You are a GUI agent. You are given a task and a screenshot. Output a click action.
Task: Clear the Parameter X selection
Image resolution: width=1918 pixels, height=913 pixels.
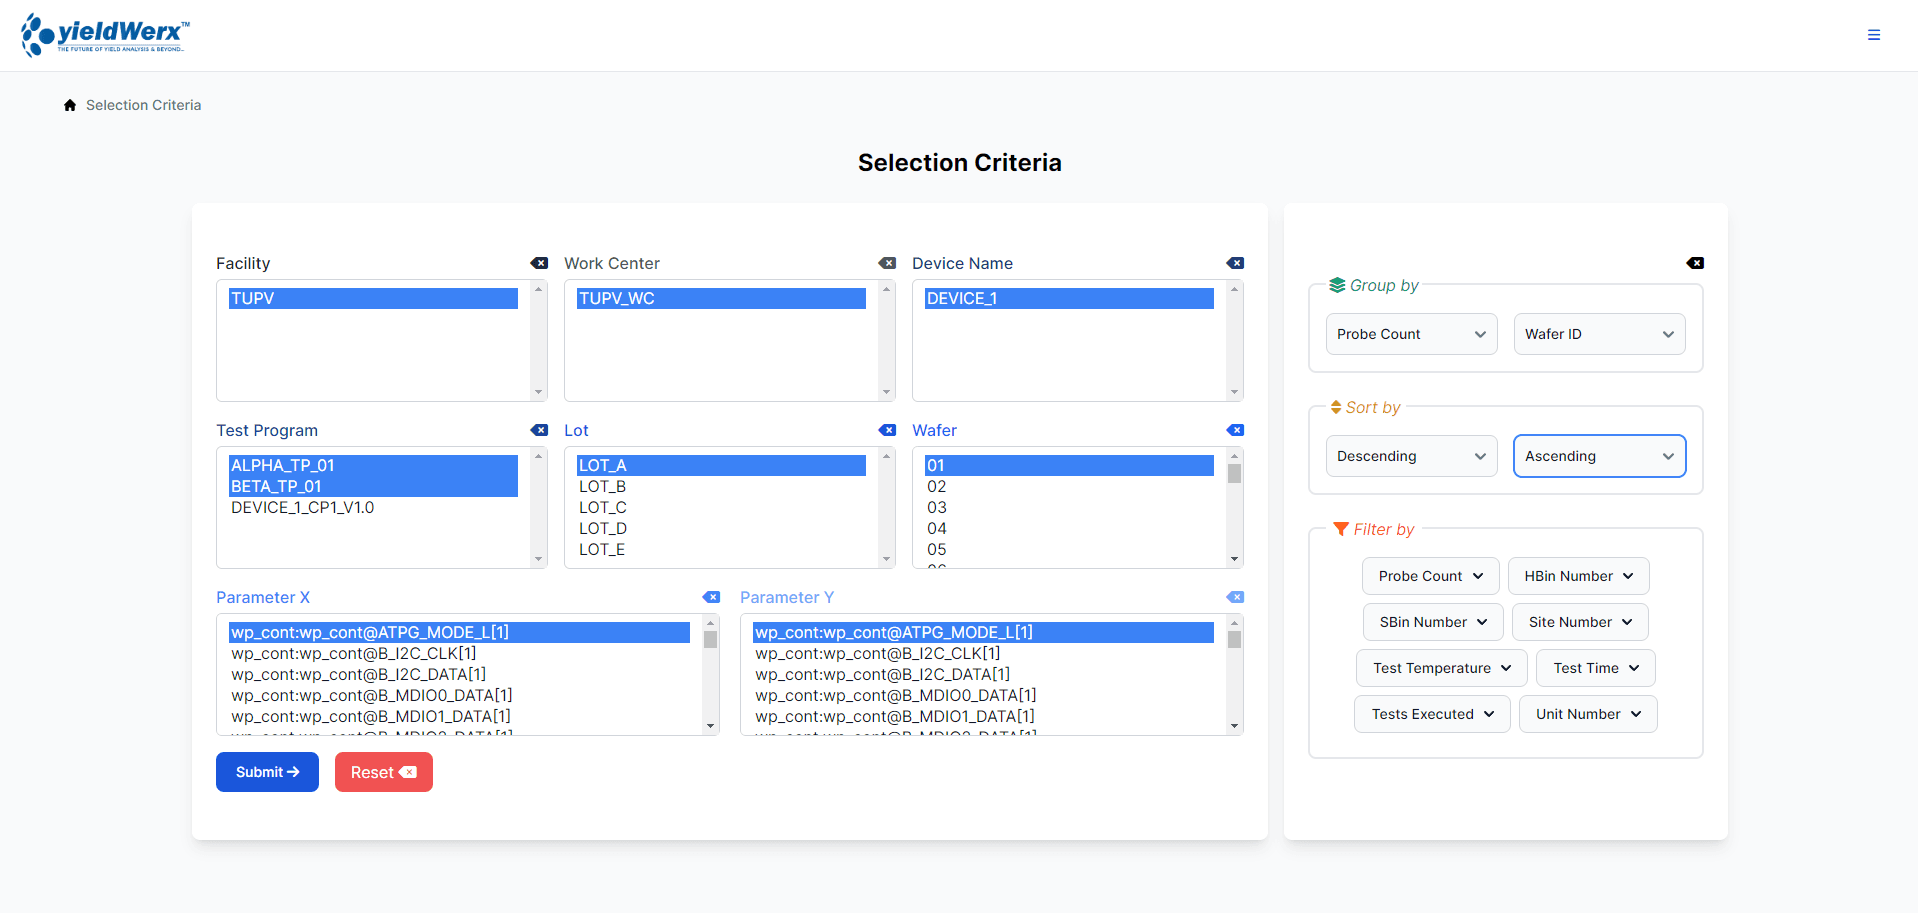(711, 597)
